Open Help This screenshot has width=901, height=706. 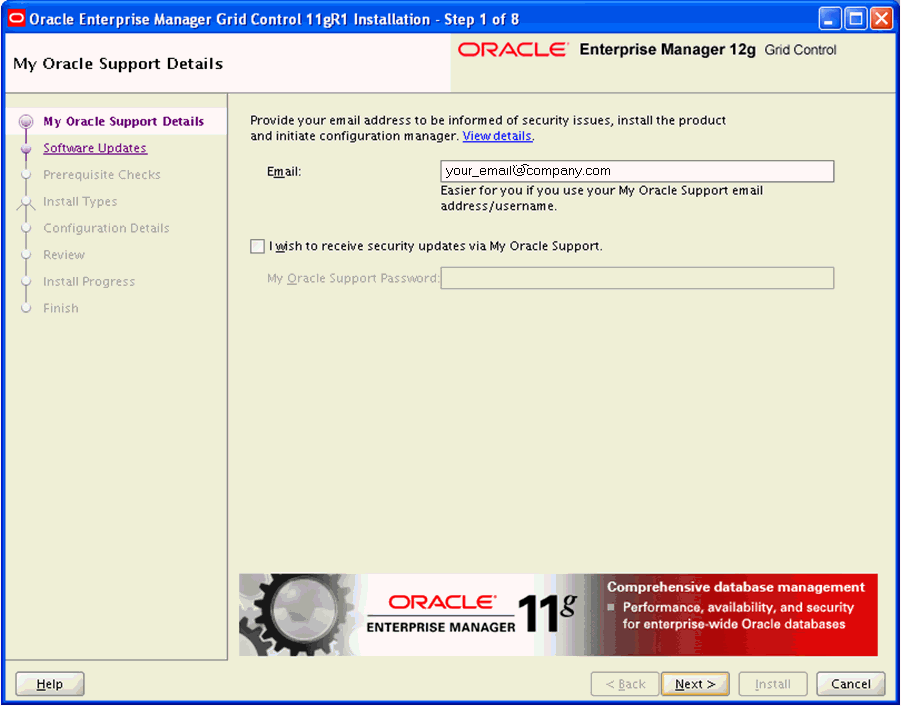click(50, 684)
